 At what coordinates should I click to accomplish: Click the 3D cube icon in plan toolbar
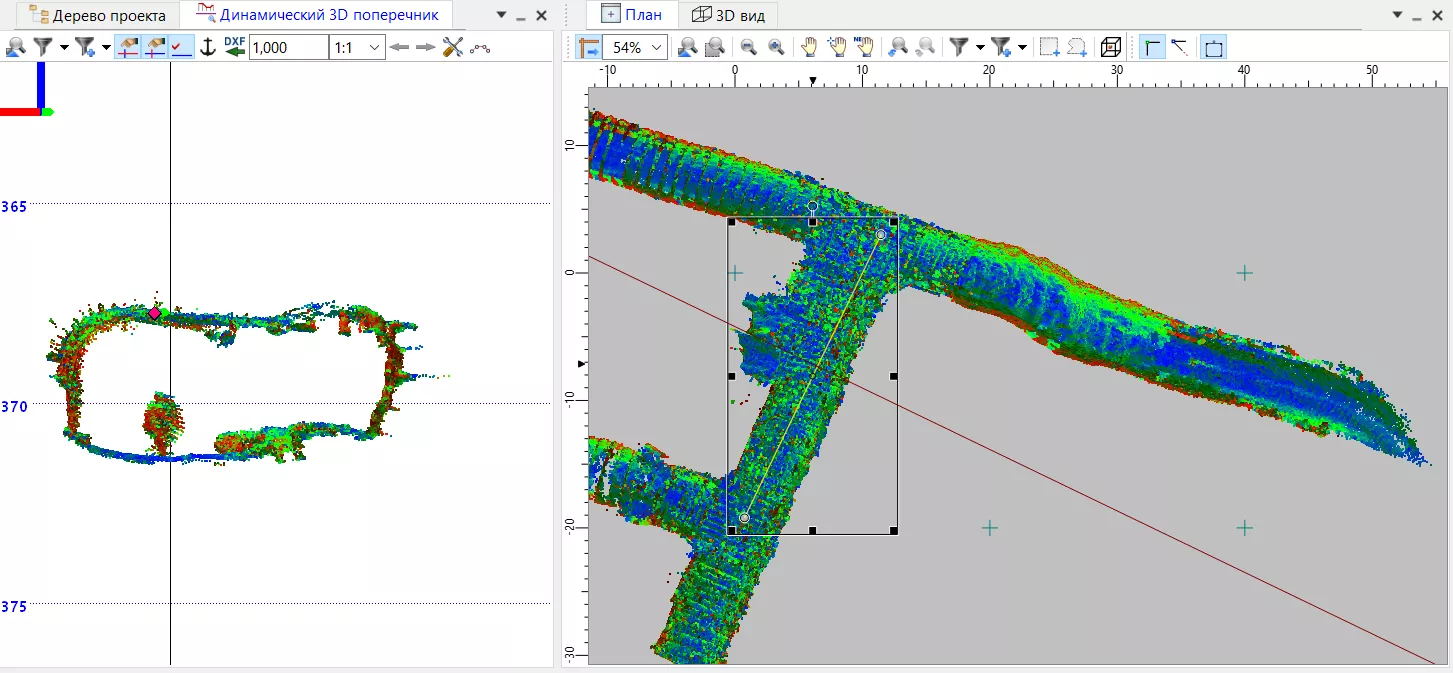[1110, 47]
